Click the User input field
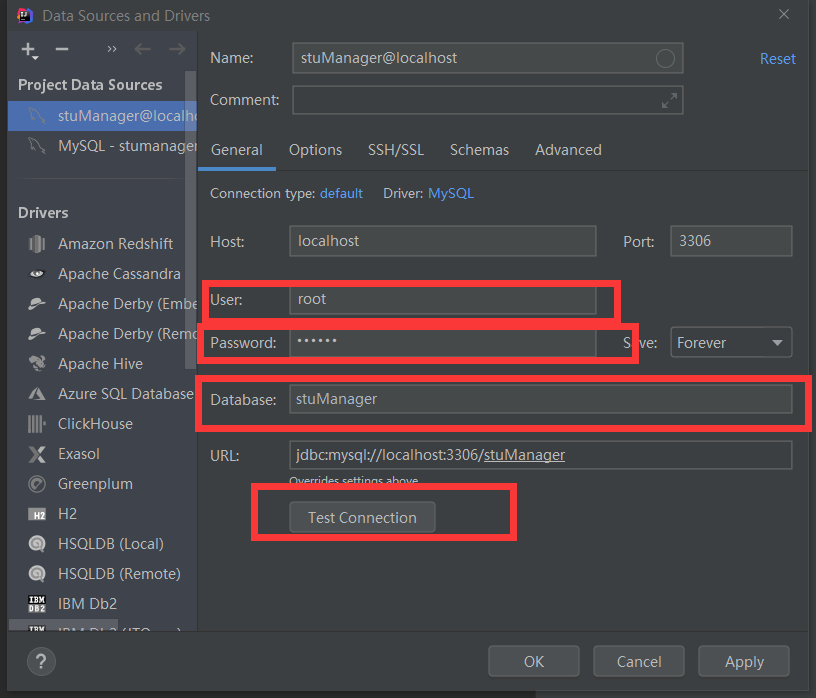The height and width of the screenshot is (698, 816). [x=442, y=299]
